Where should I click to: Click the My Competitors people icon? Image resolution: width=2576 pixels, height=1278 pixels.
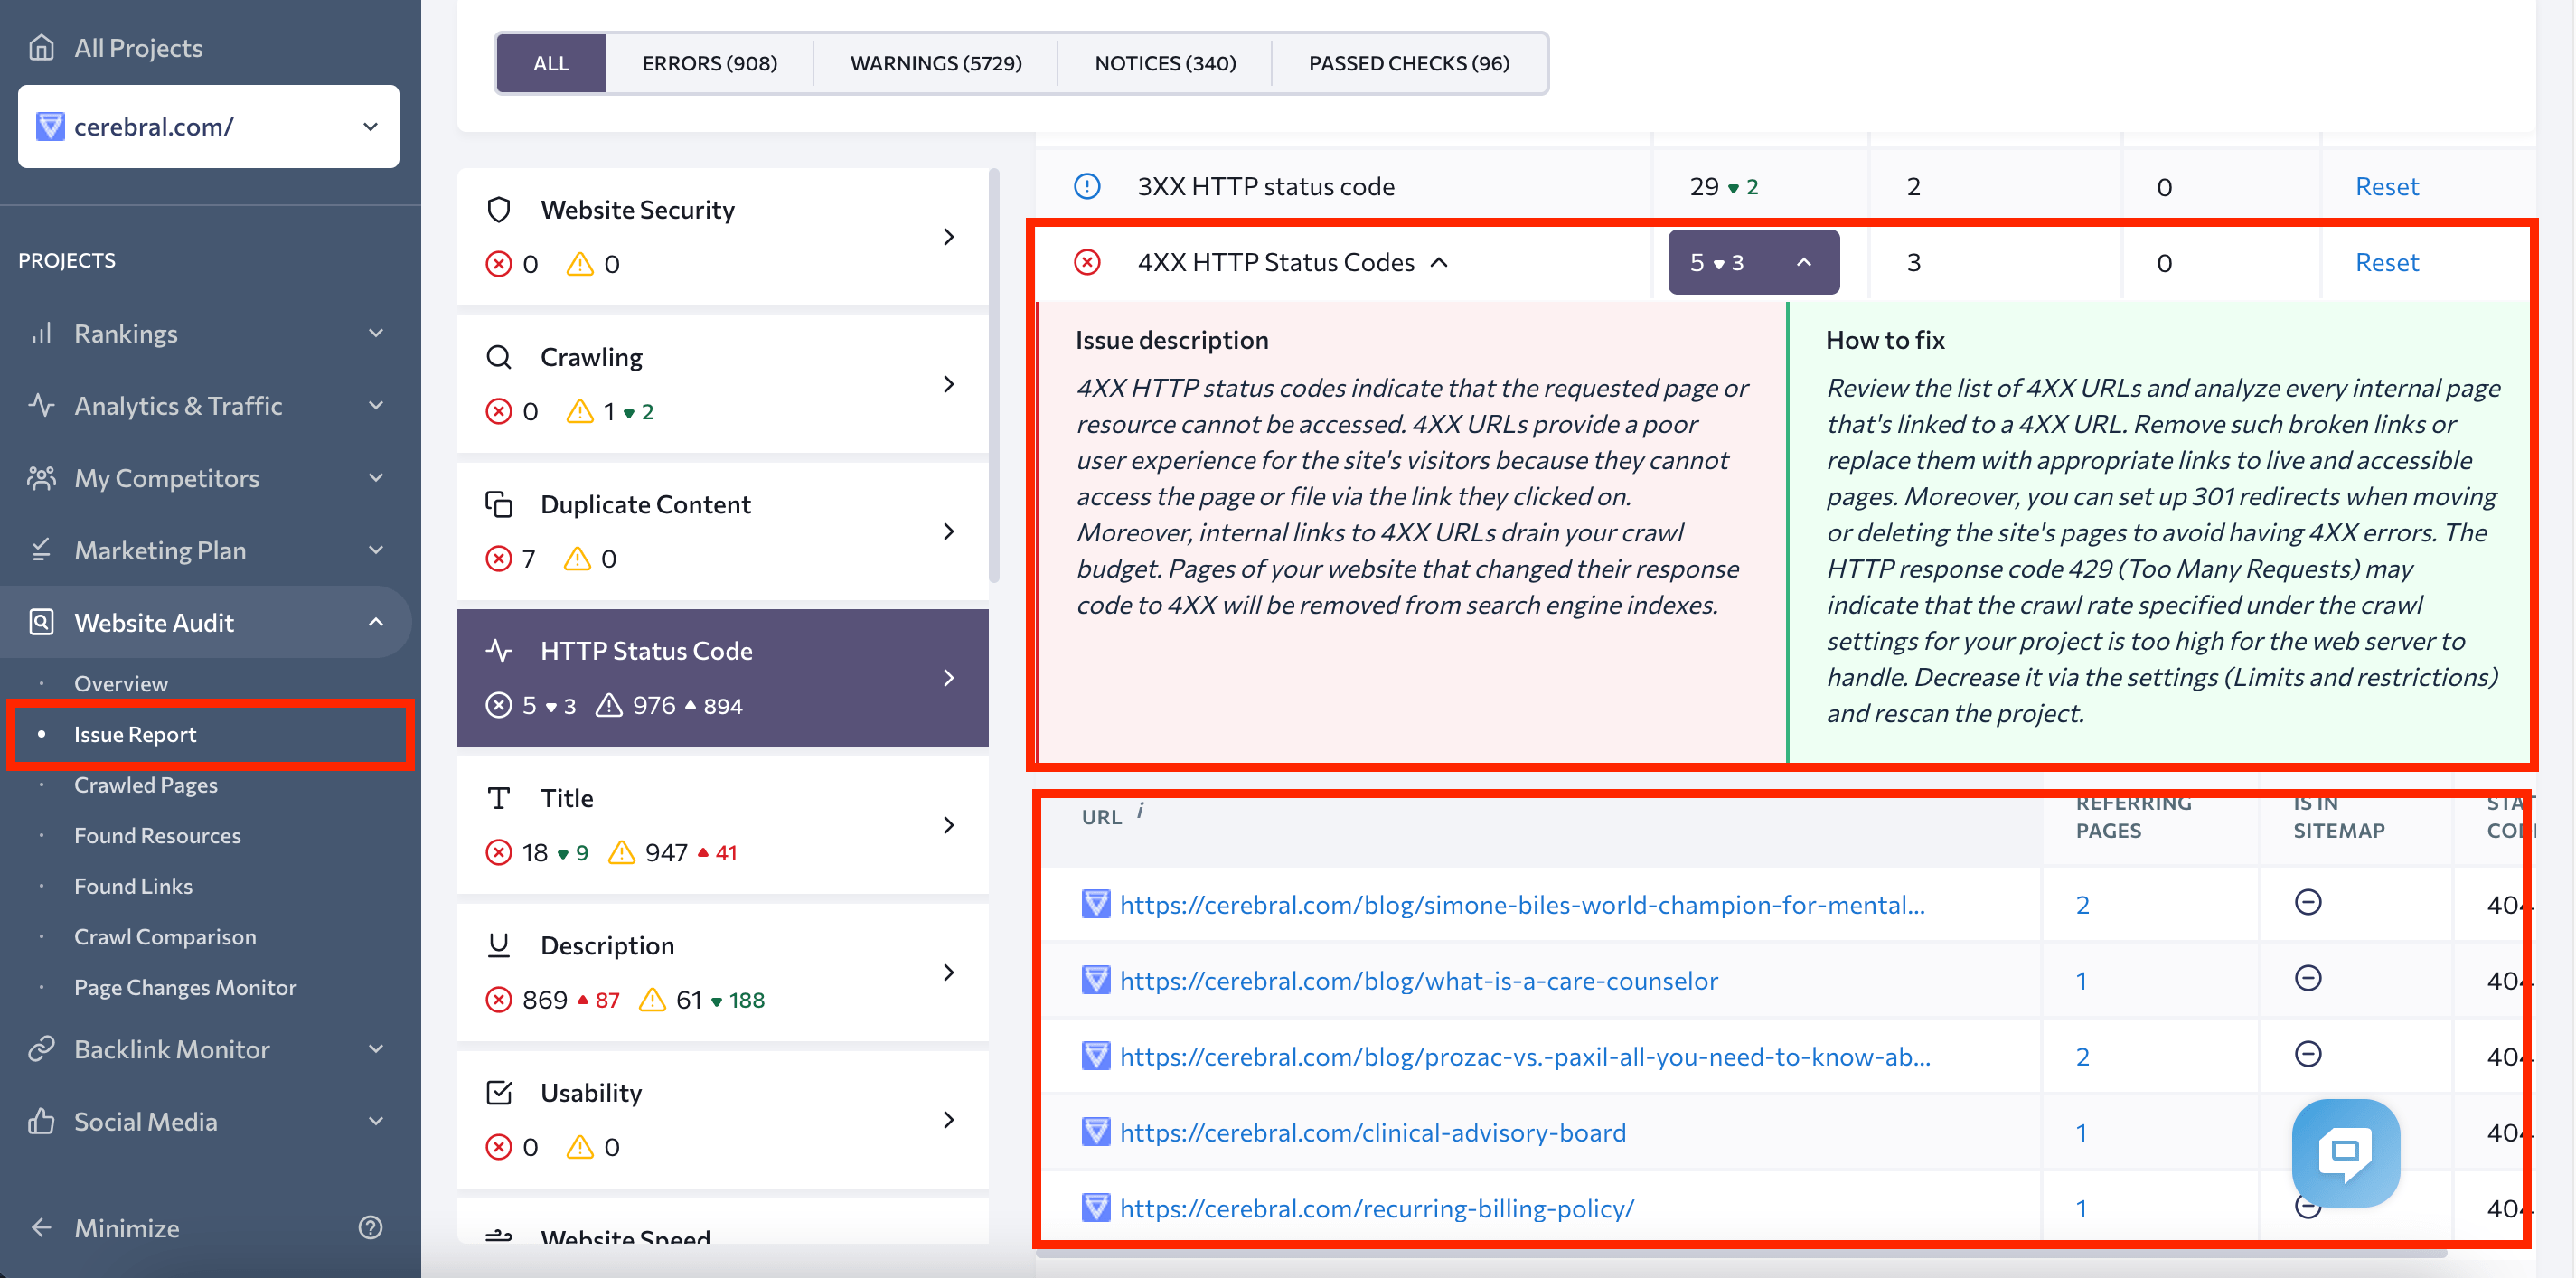pos(41,478)
